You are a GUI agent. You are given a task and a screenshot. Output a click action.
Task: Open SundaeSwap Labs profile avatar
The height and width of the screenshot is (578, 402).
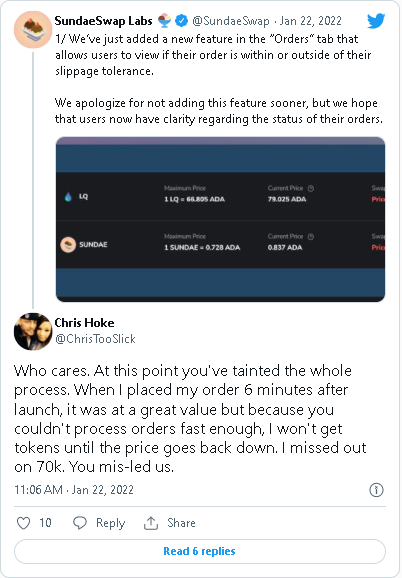tap(33, 29)
